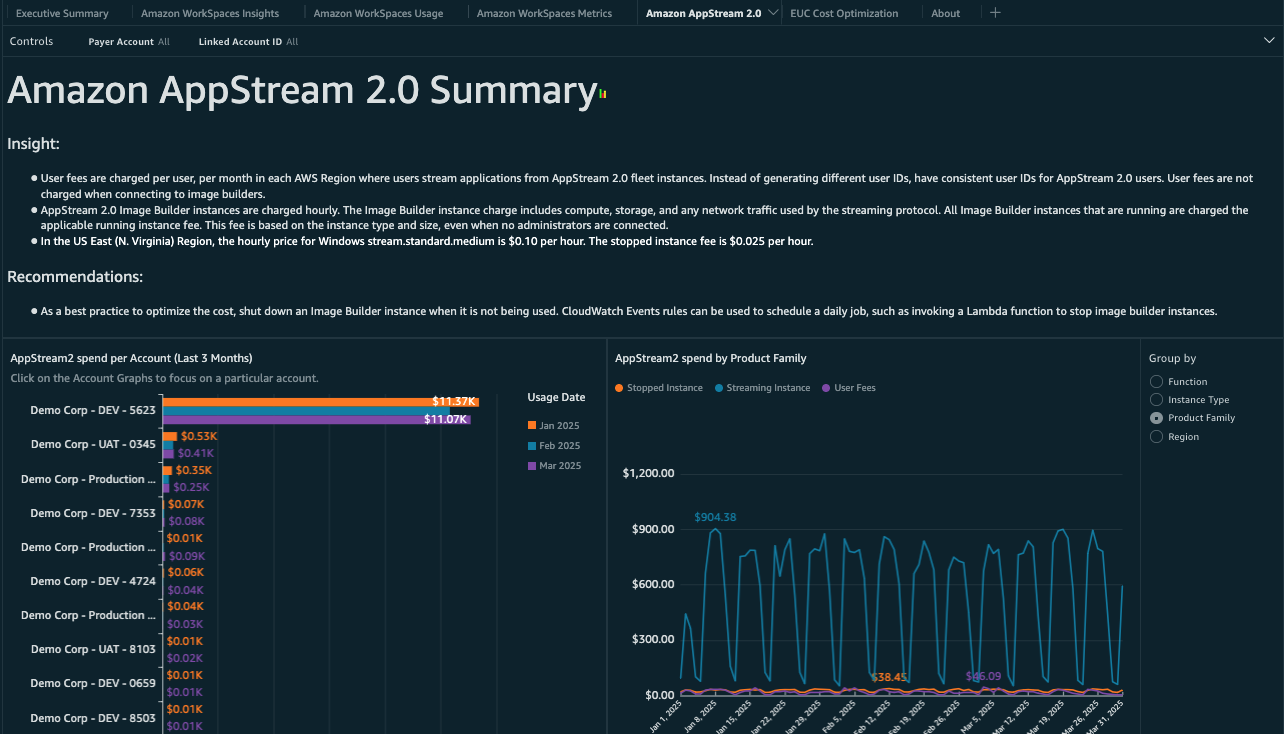This screenshot has height=734, width=1284.
Task: Open the Payer Account filter
Action: click(129, 41)
